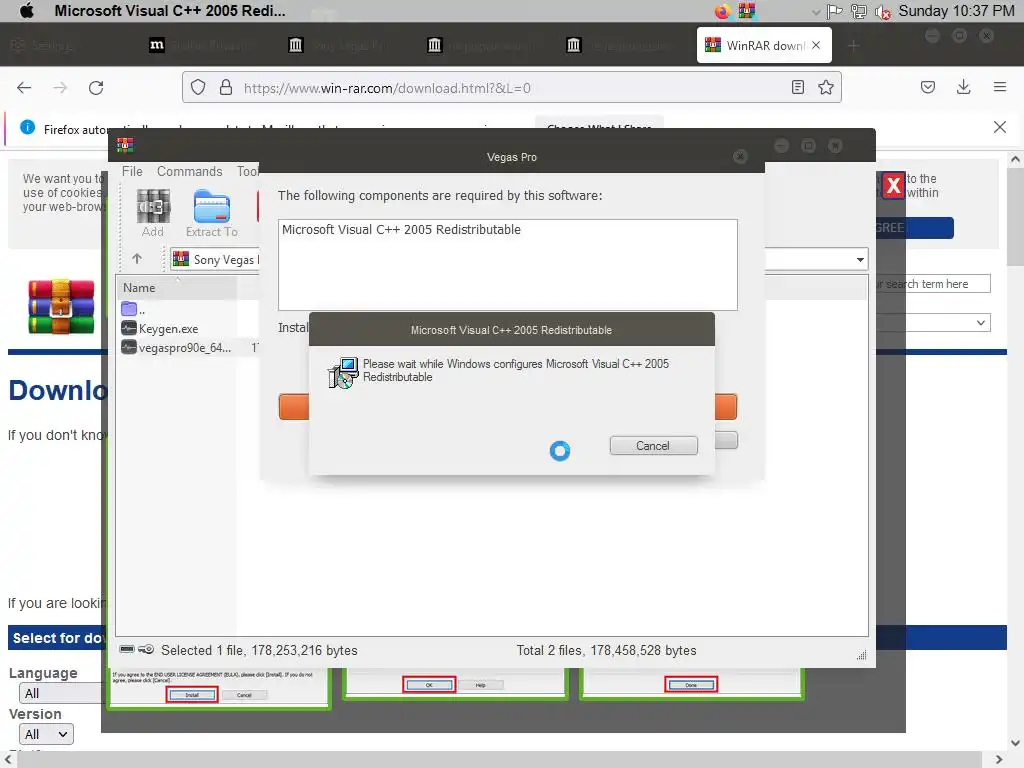Click the Windows installer icon in the dialog
Image resolution: width=1024 pixels, height=768 pixels.
344,373
